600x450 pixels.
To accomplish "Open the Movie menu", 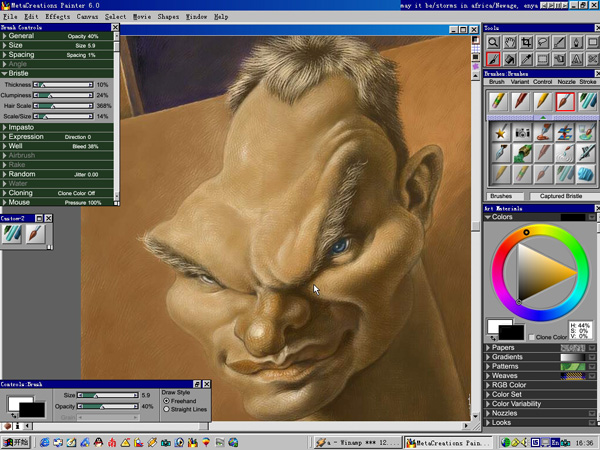I will (x=142, y=17).
